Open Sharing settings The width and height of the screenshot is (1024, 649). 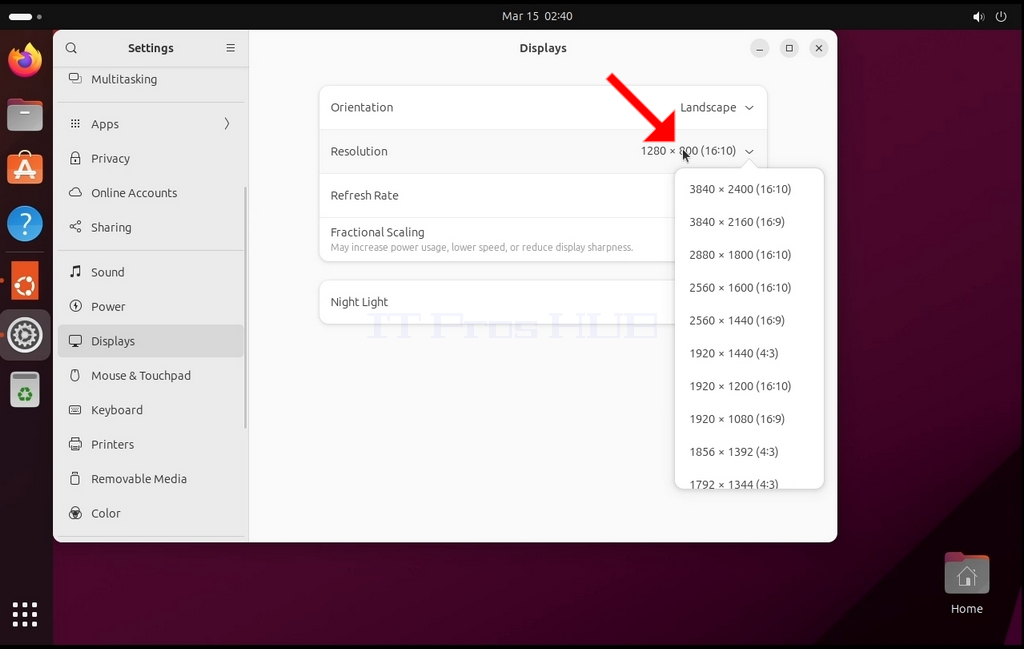pos(151,227)
